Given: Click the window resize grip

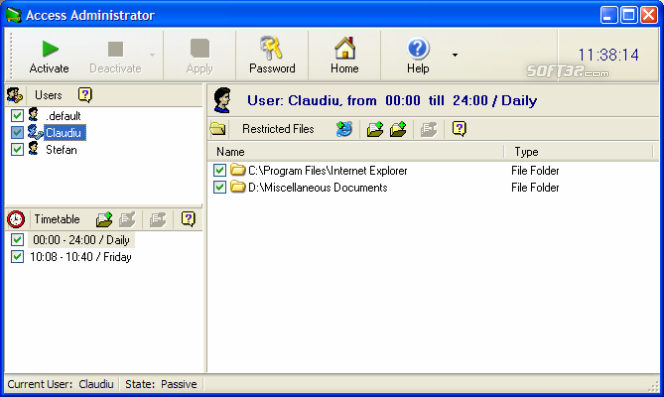Looking at the screenshot, I should click(x=654, y=386).
